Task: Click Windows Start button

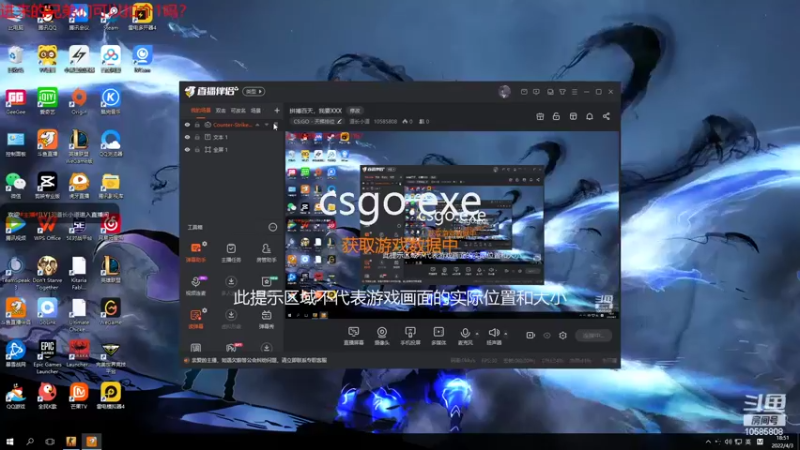Action: coord(10,441)
